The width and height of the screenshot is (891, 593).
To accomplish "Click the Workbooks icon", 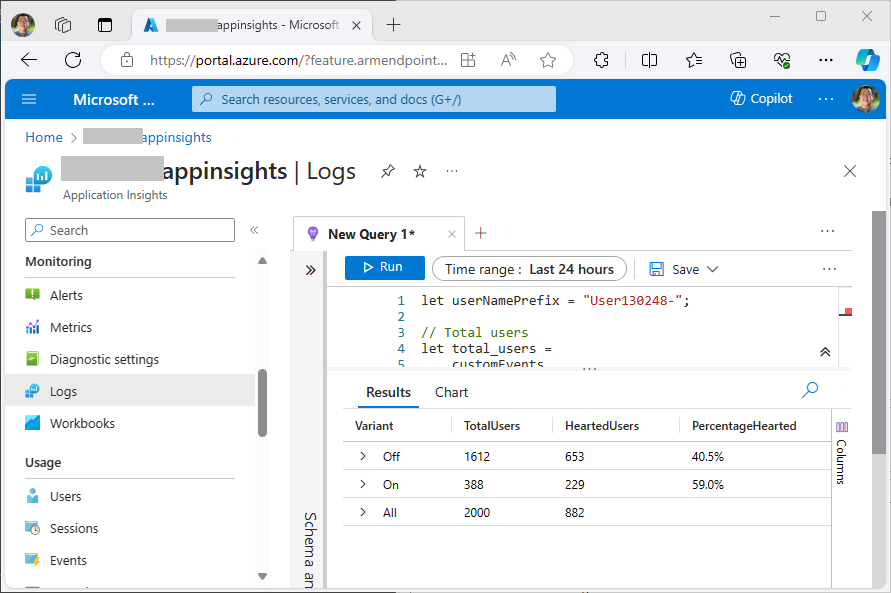I will coord(32,423).
